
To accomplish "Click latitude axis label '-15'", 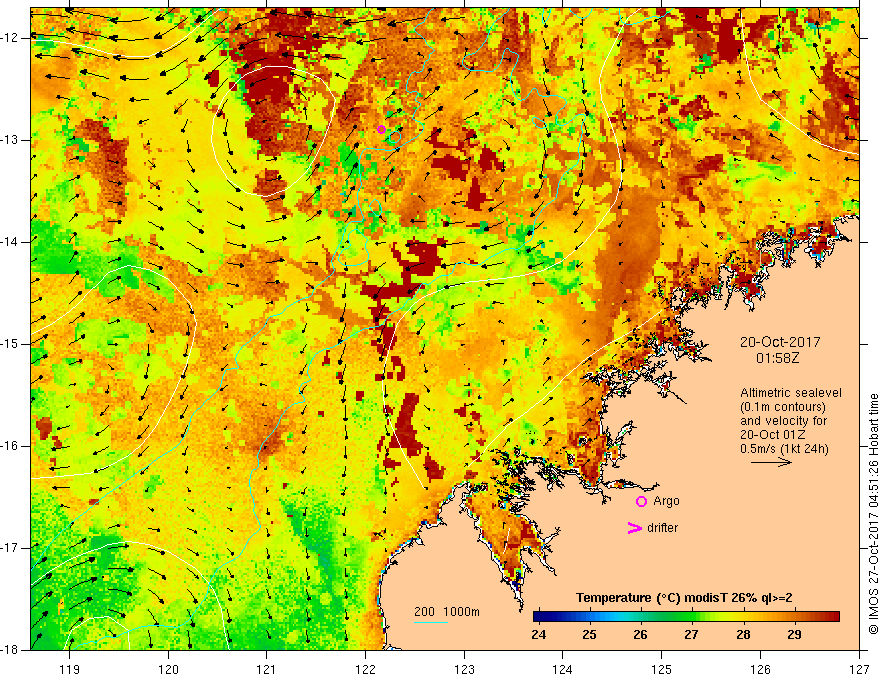I will (11, 344).
